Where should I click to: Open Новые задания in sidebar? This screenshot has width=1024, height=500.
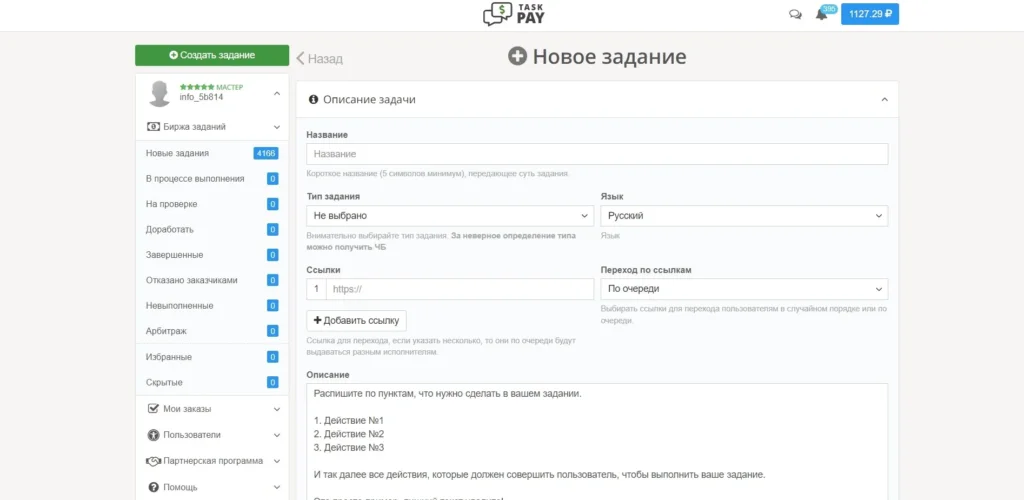[x=177, y=153]
